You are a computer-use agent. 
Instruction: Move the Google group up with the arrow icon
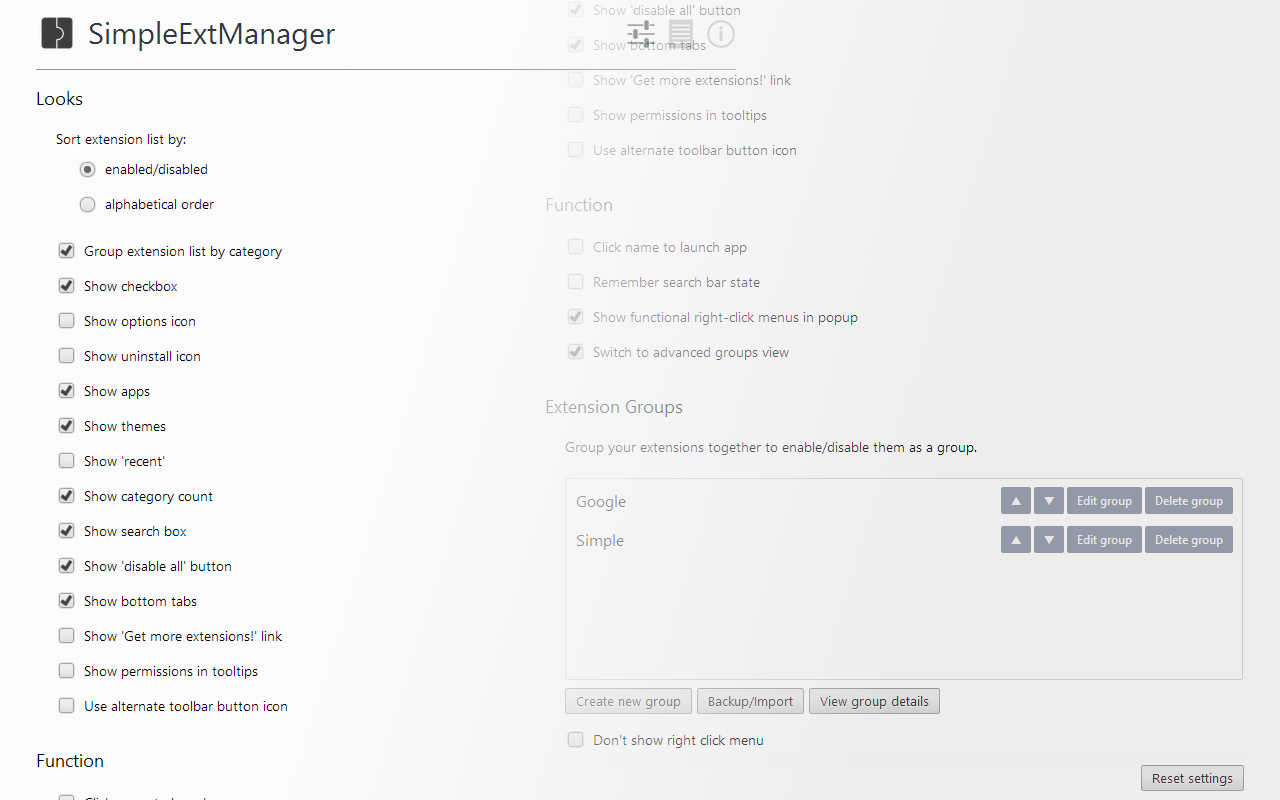click(x=1016, y=500)
